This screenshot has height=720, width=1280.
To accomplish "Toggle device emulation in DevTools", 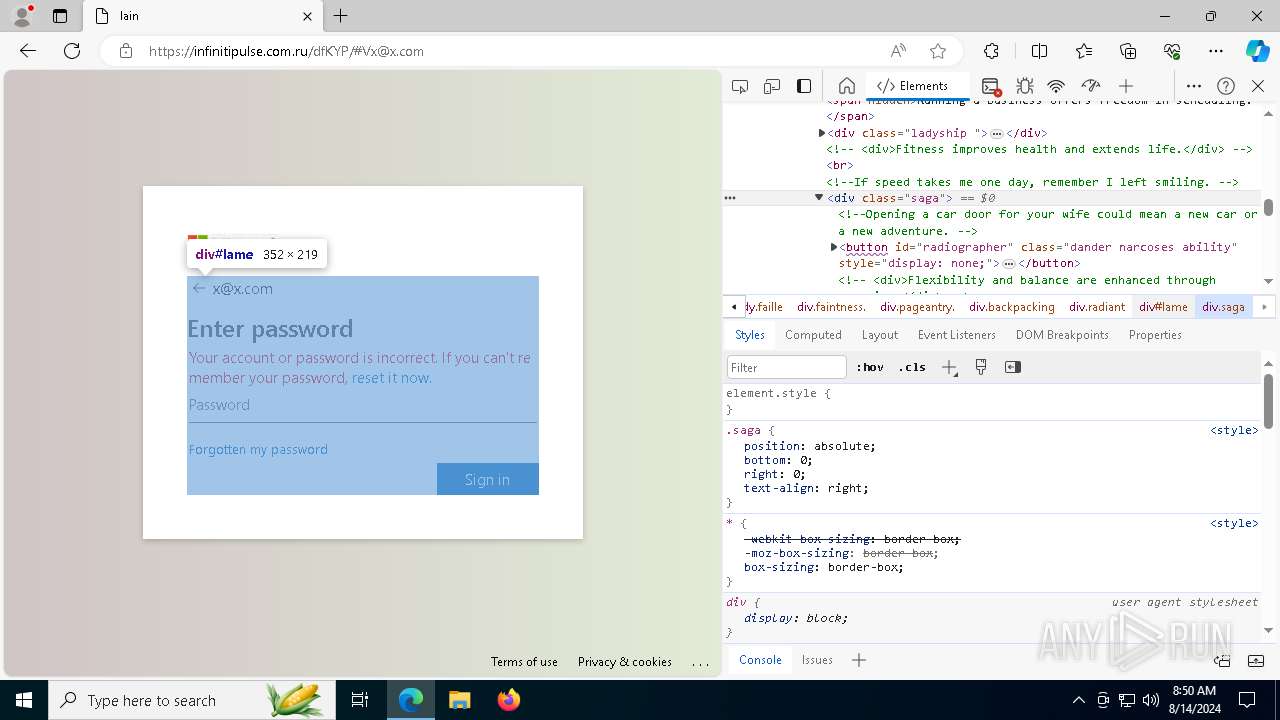I will coord(772,86).
